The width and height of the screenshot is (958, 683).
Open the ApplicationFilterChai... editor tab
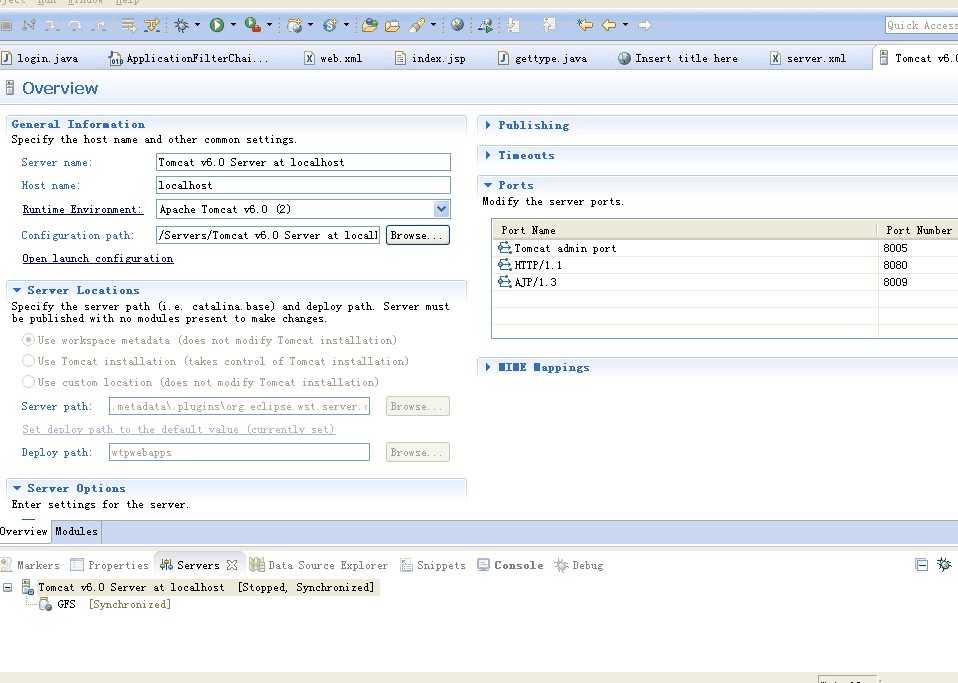click(x=189, y=58)
